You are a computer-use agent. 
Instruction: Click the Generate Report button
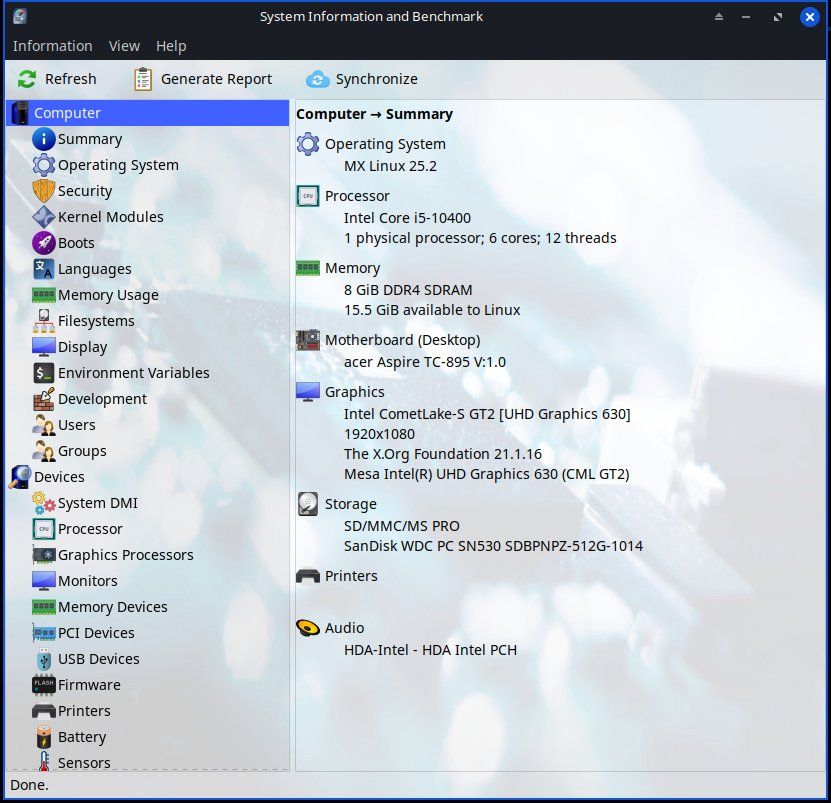pyautogui.click(x=204, y=80)
